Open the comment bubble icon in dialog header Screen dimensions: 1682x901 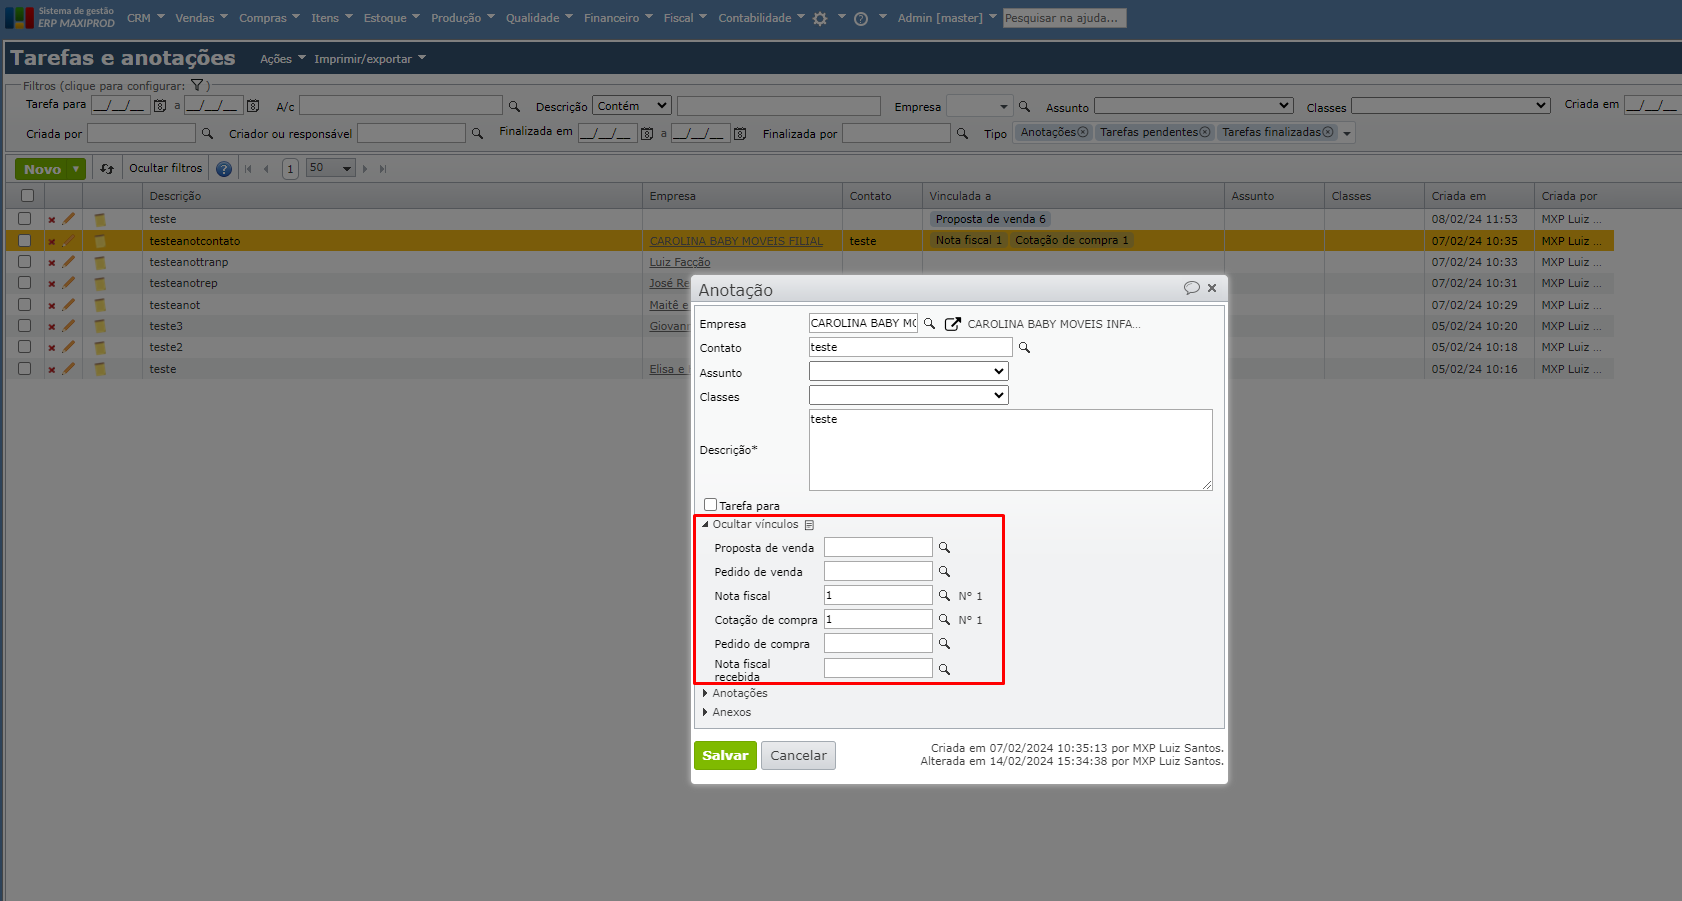(x=1191, y=288)
